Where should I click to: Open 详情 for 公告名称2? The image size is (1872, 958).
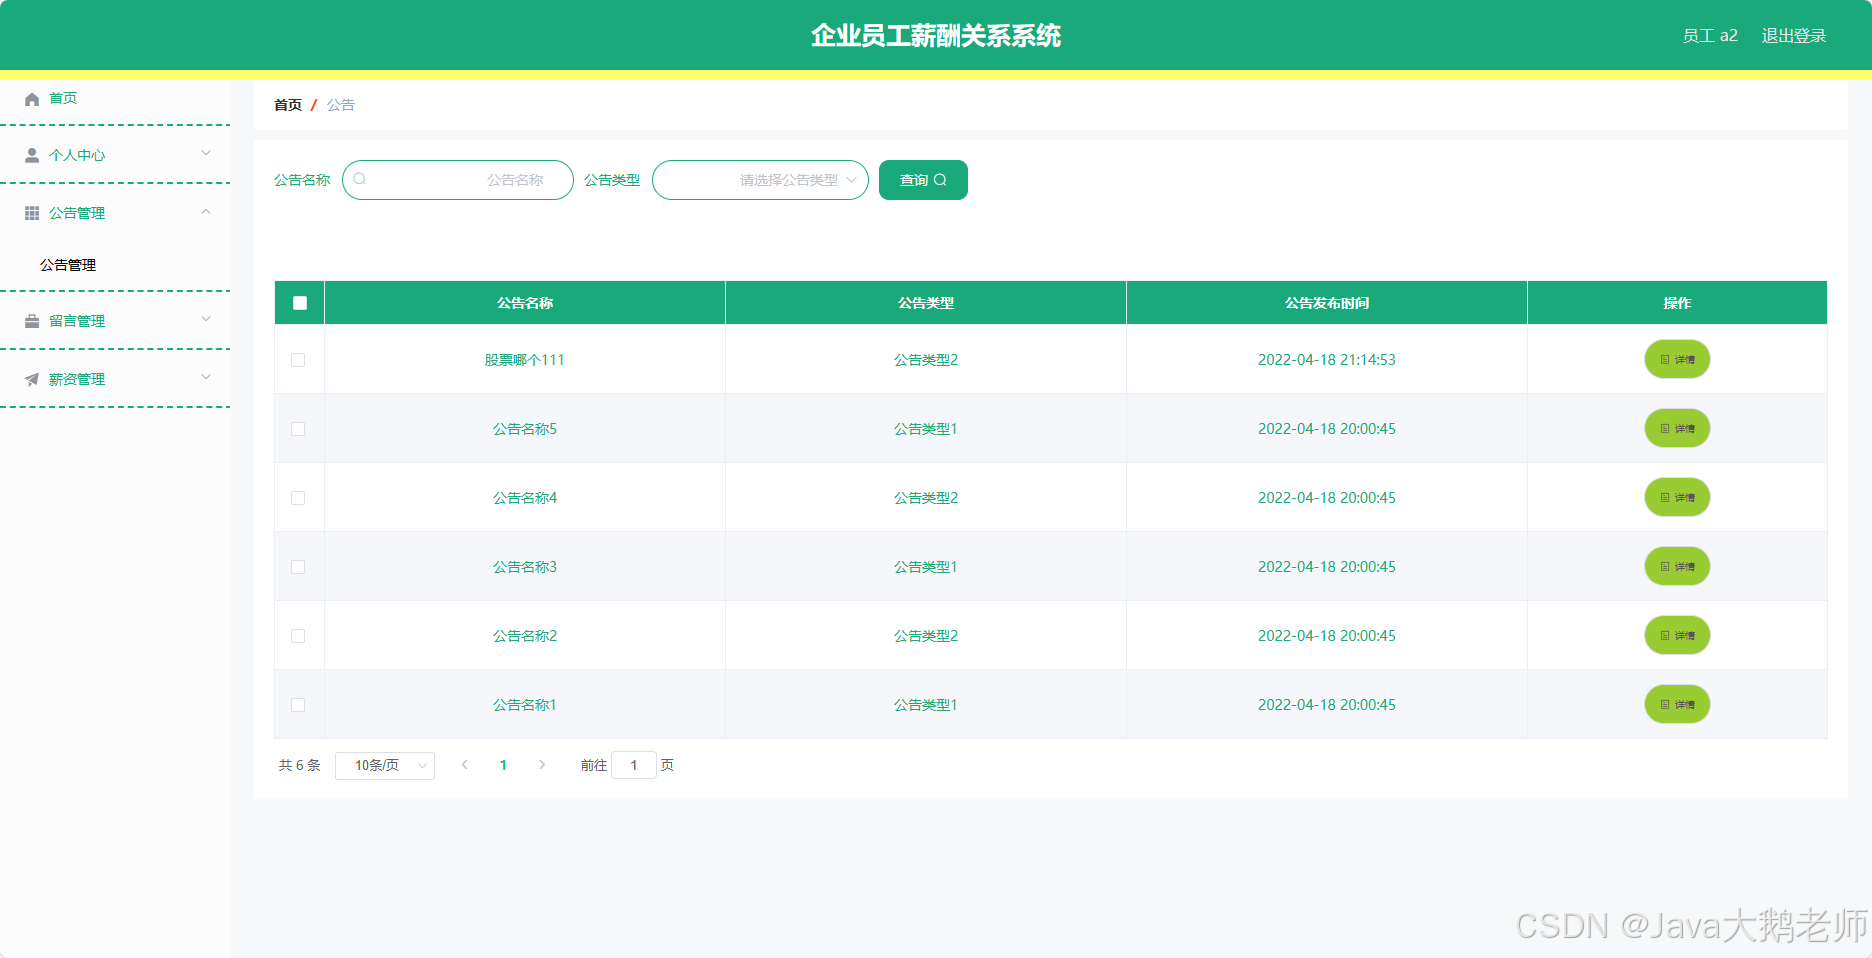tap(1677, 636)
